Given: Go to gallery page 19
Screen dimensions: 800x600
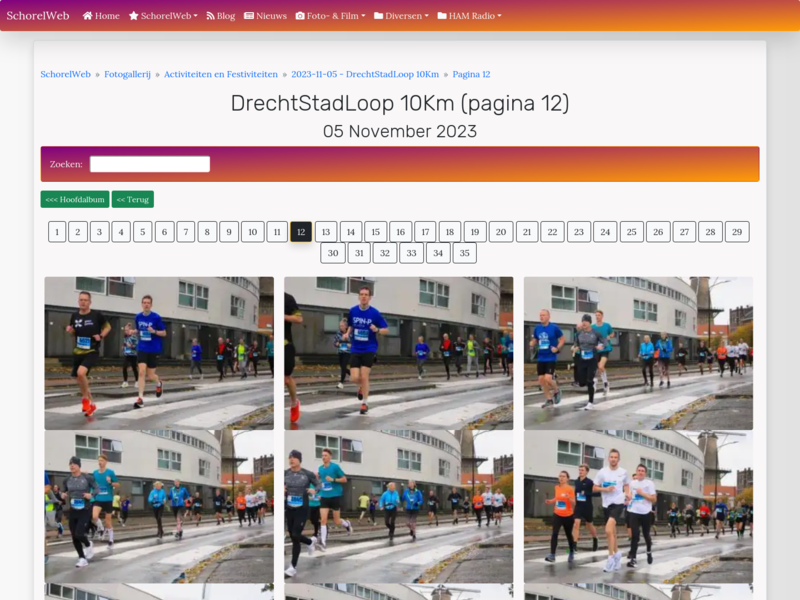Looking at the screenshot, I should click(x=475, y=232).
